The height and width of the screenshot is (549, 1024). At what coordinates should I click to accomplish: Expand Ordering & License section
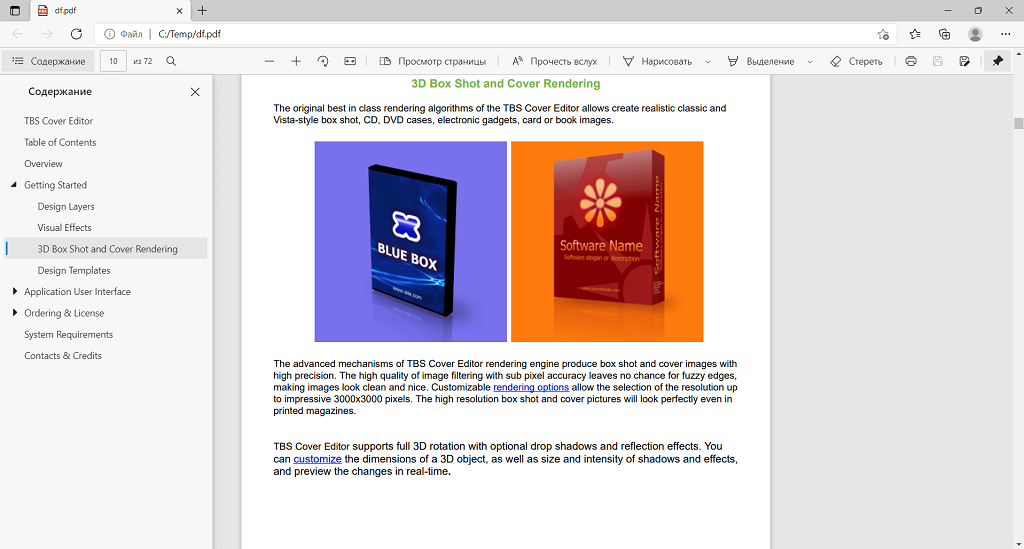14,313
